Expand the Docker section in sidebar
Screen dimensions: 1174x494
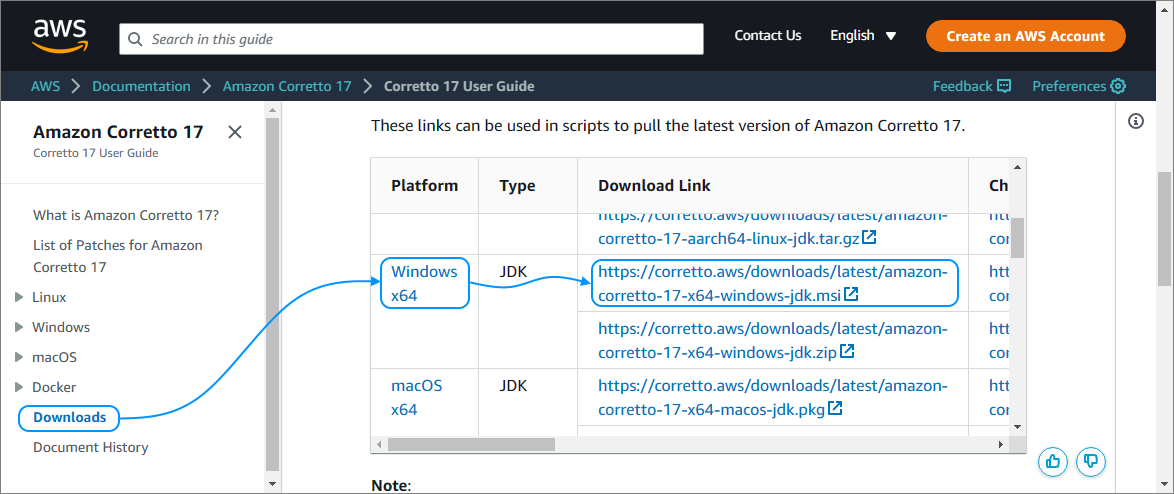tap(19, 387)
